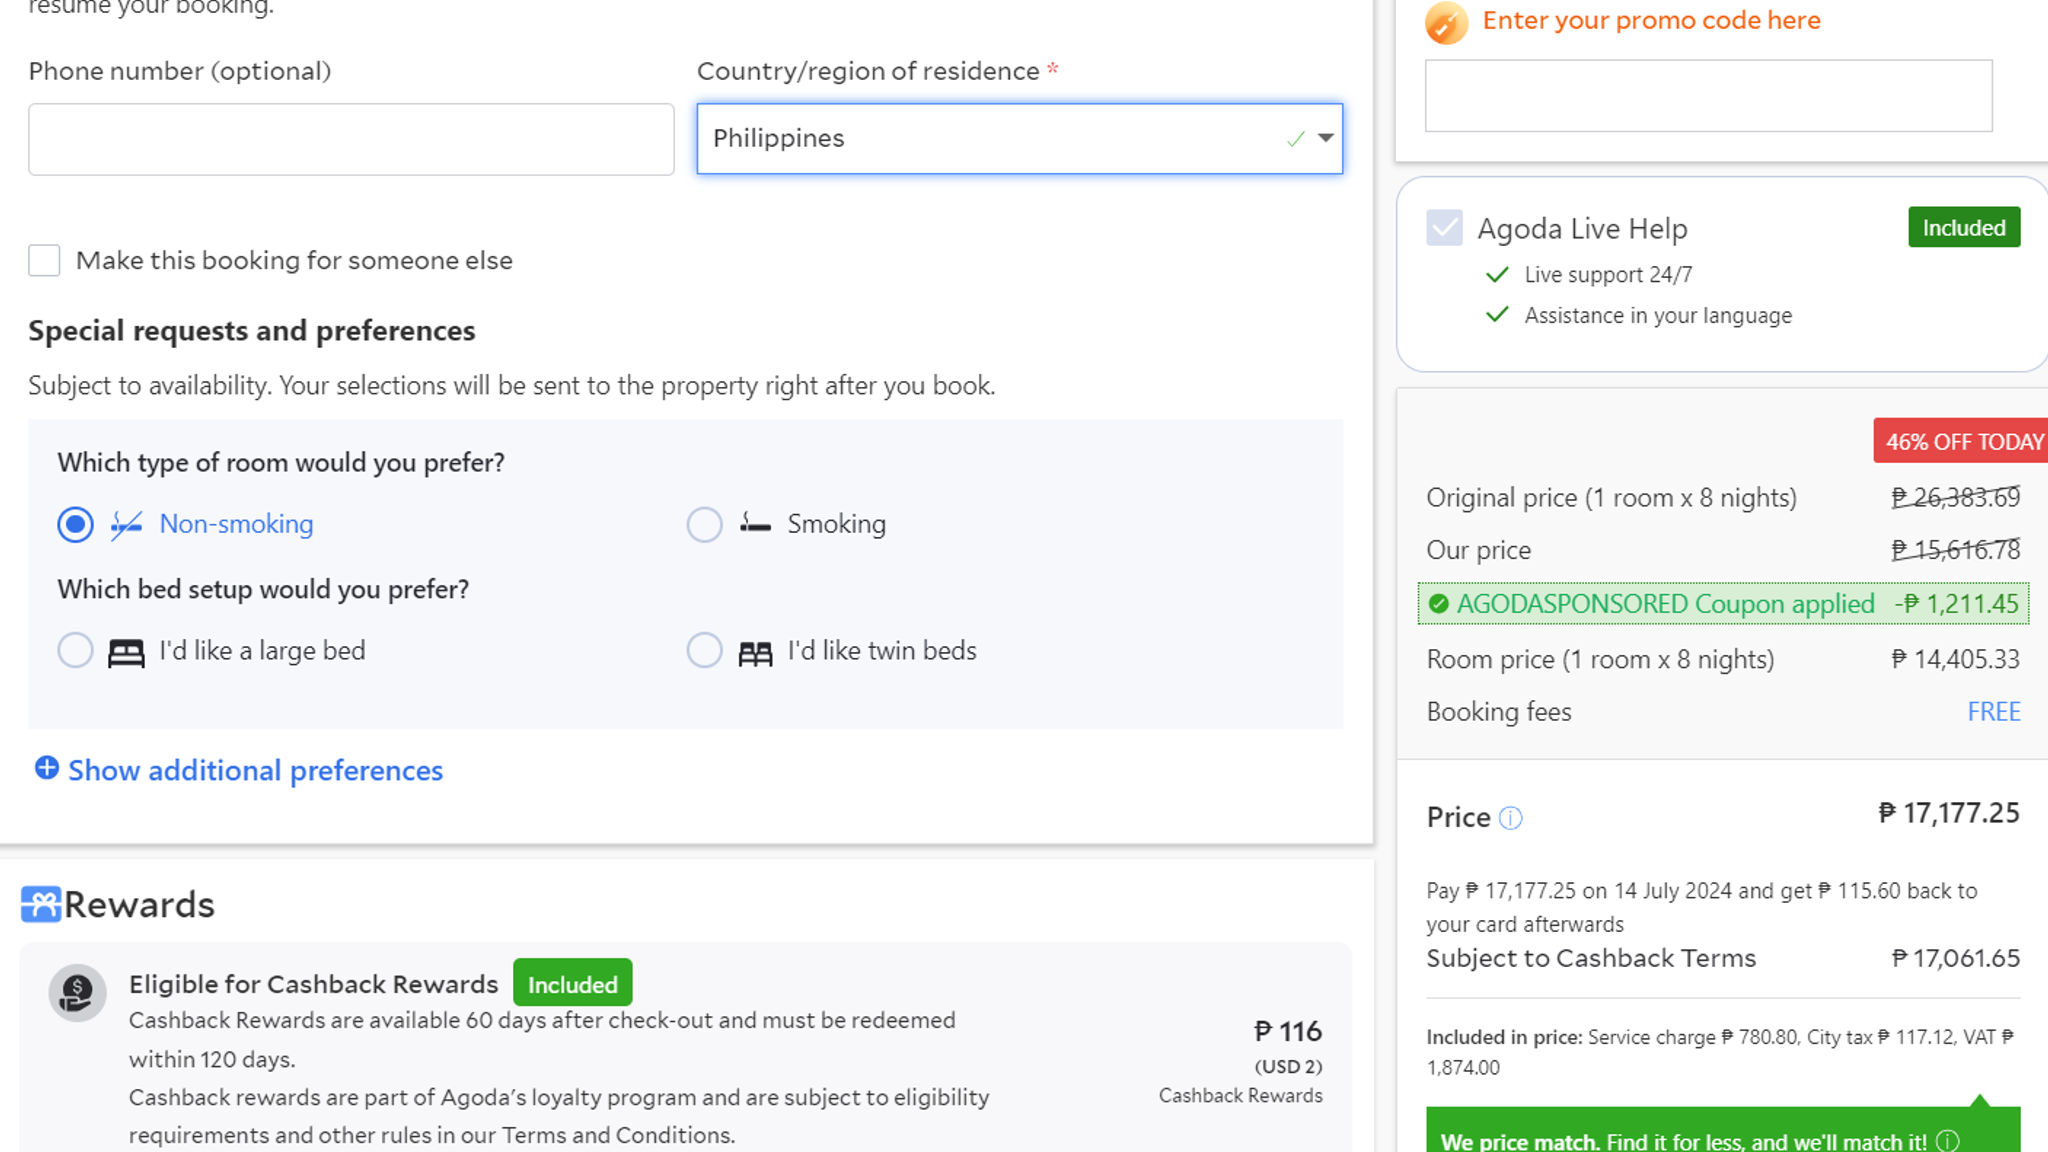Click the smoking room icon
The image size is (2048, 1152).
pos(754,523)
